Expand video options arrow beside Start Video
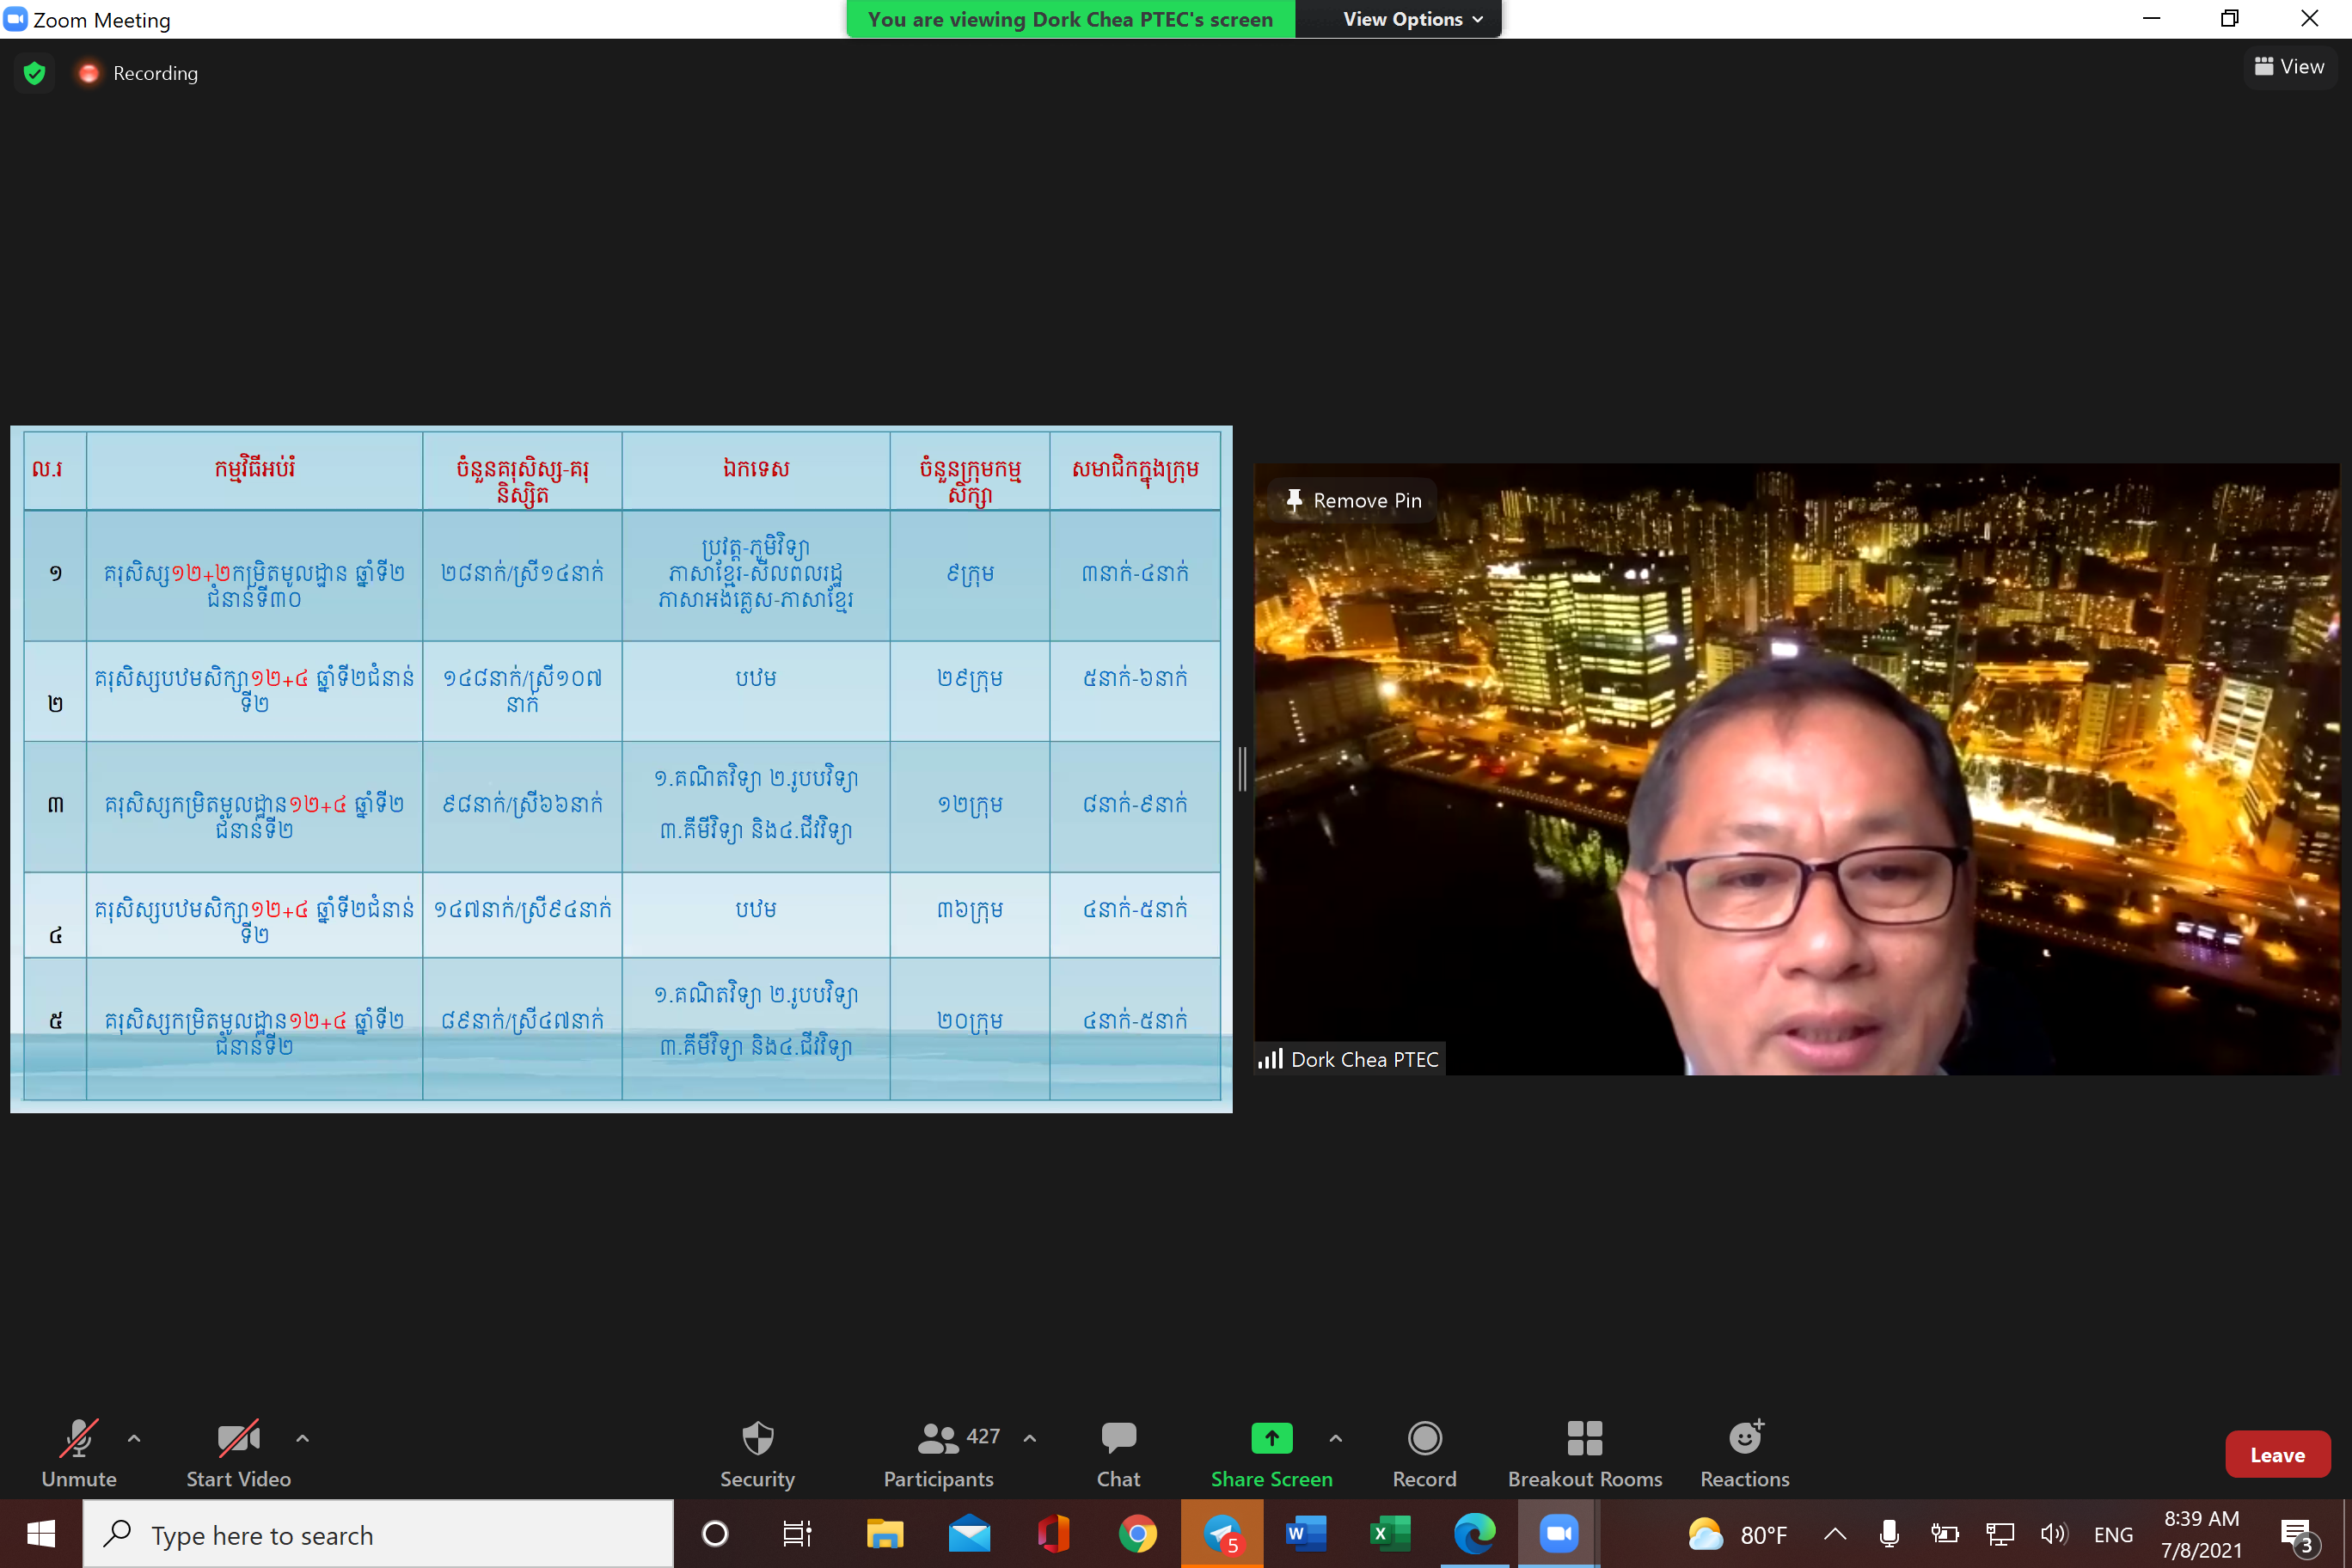 [302, 1438]
